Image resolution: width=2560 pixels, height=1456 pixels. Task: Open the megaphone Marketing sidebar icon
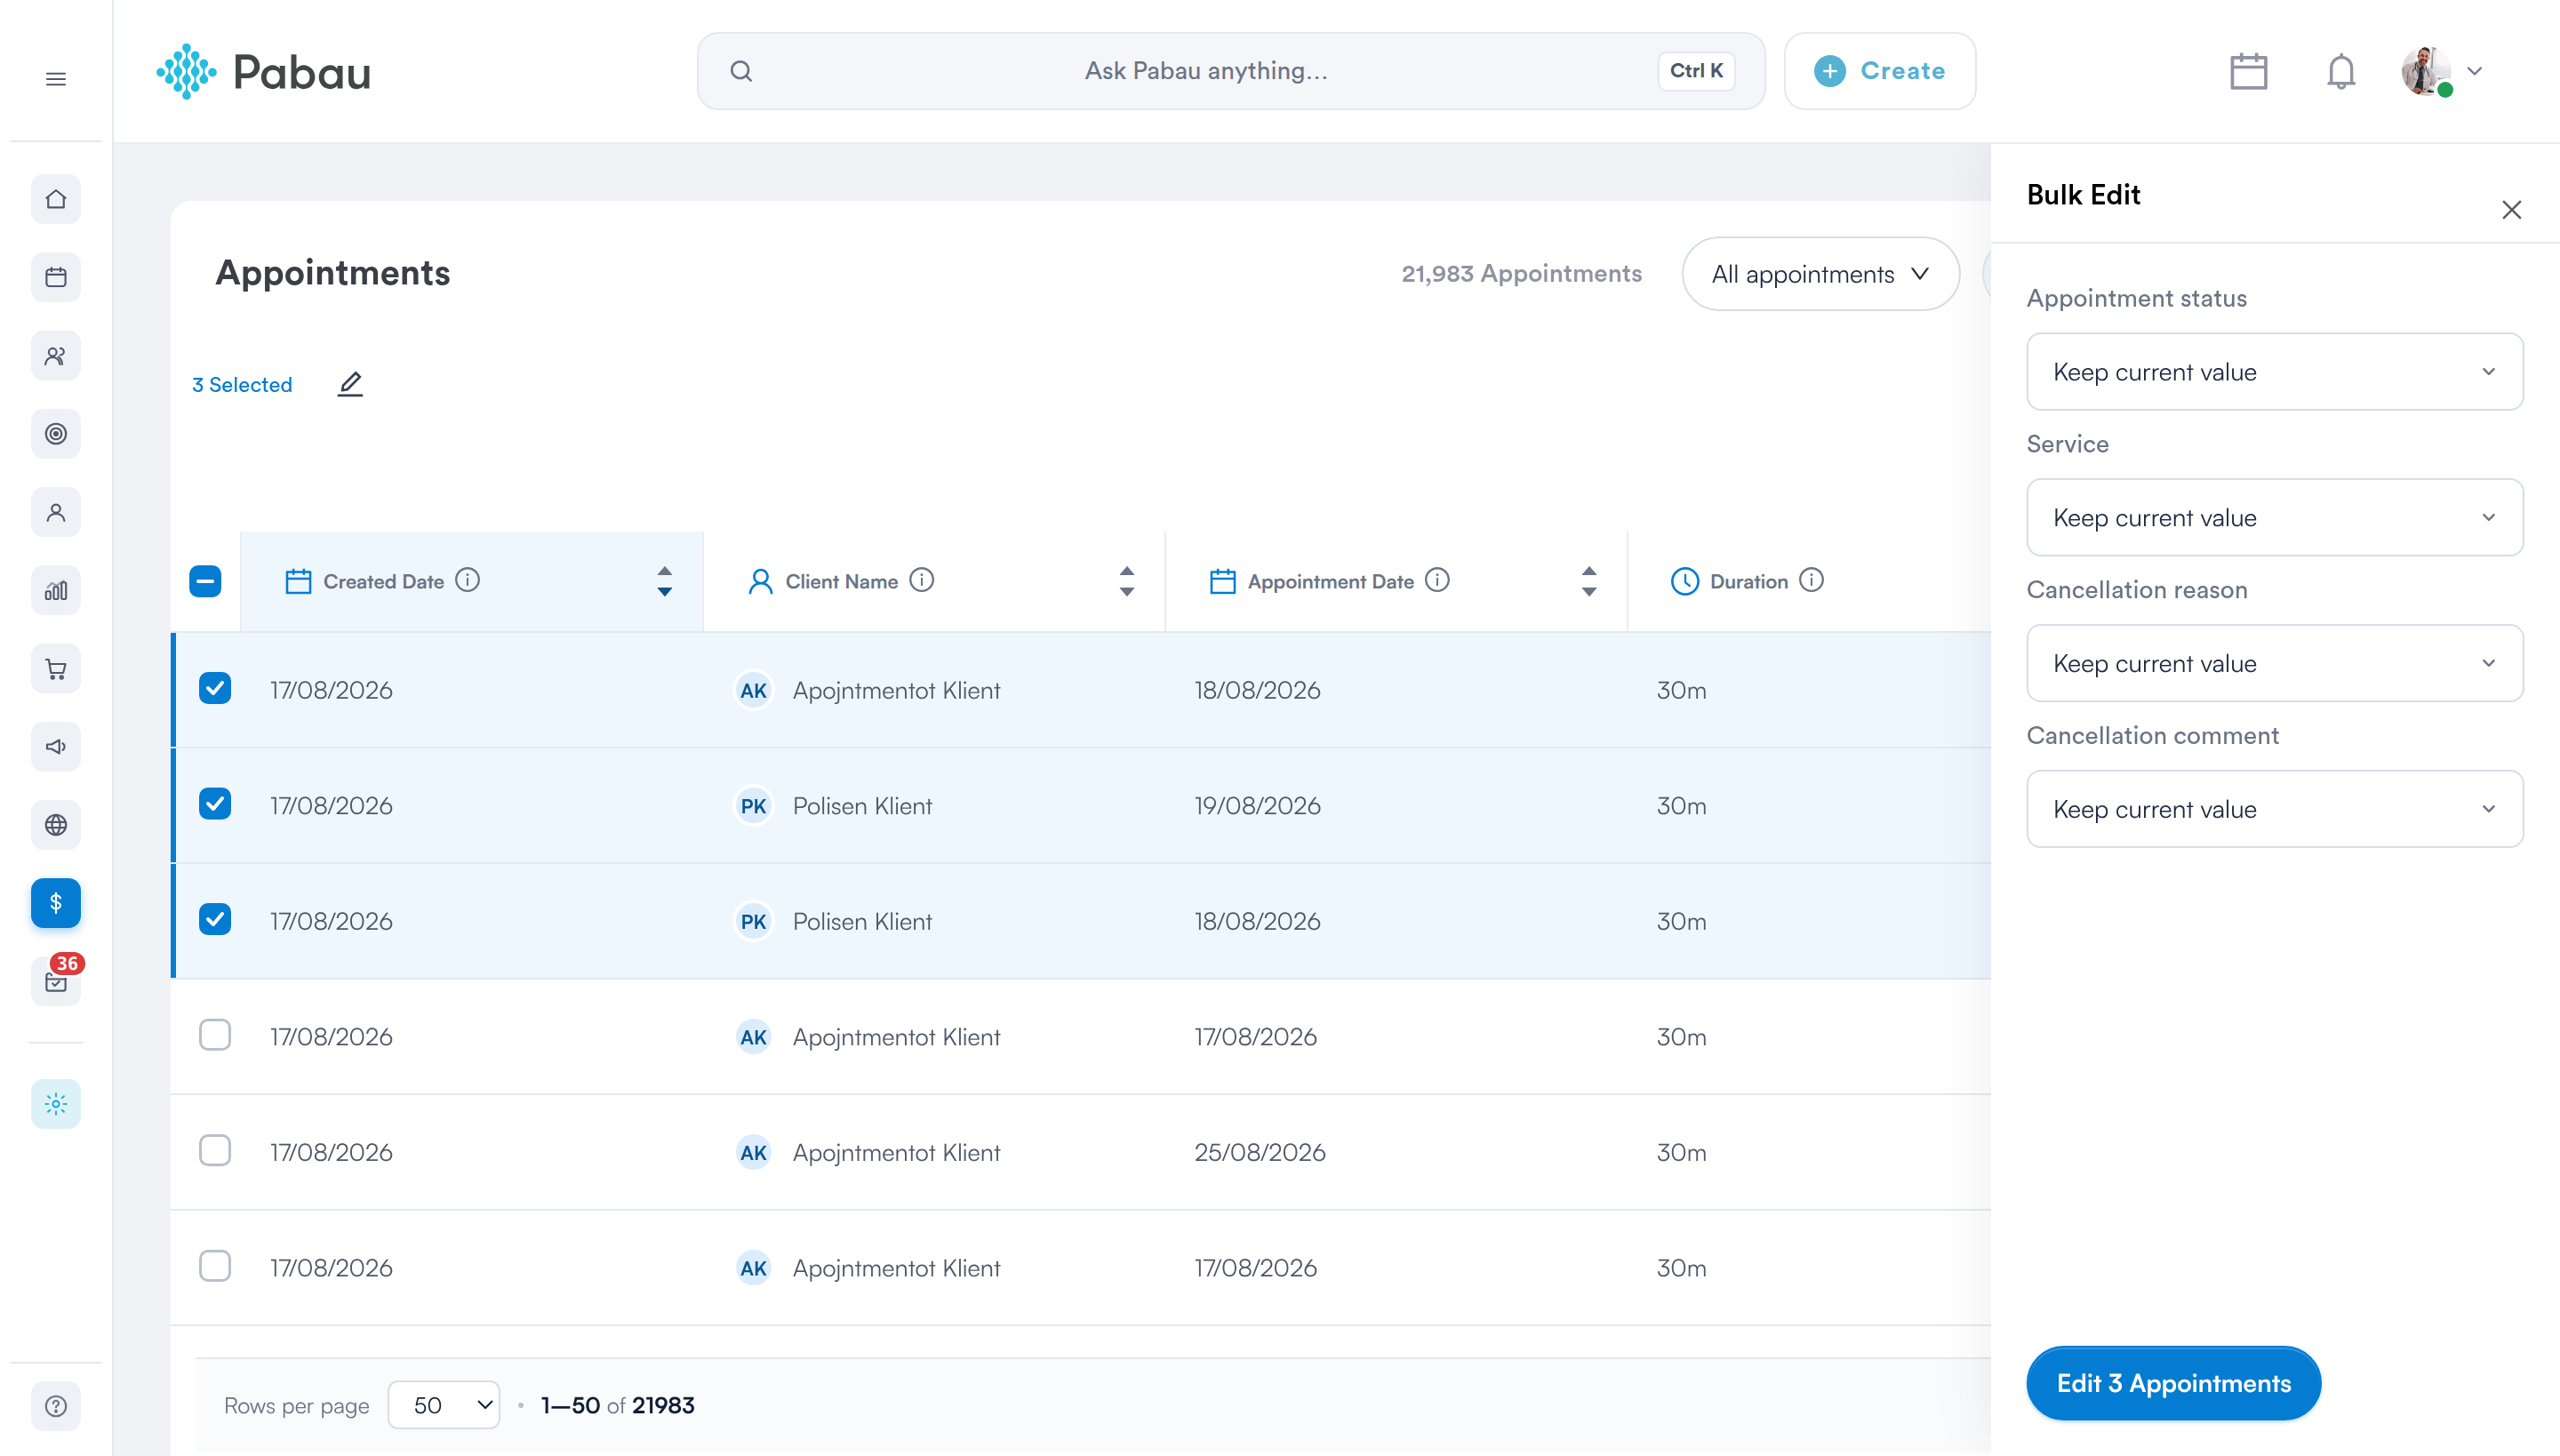pyautogui.click(x=56, y=747)
